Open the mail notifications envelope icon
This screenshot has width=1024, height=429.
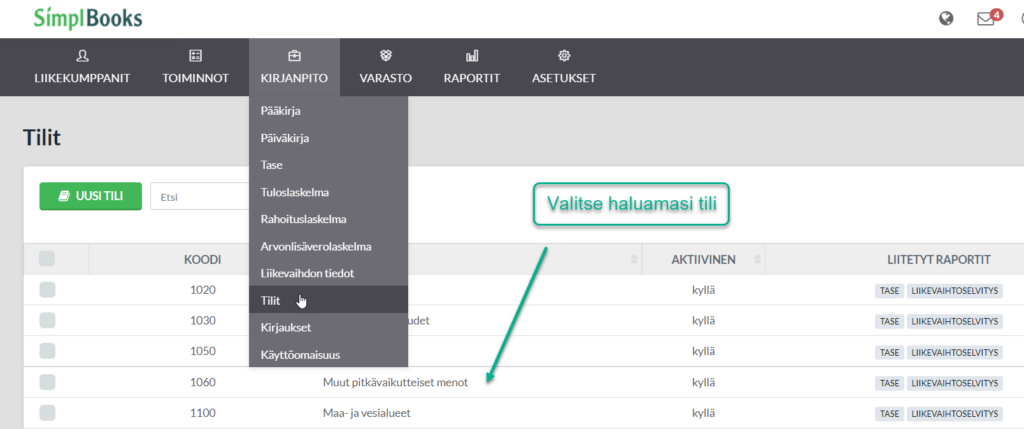point(985,19)
